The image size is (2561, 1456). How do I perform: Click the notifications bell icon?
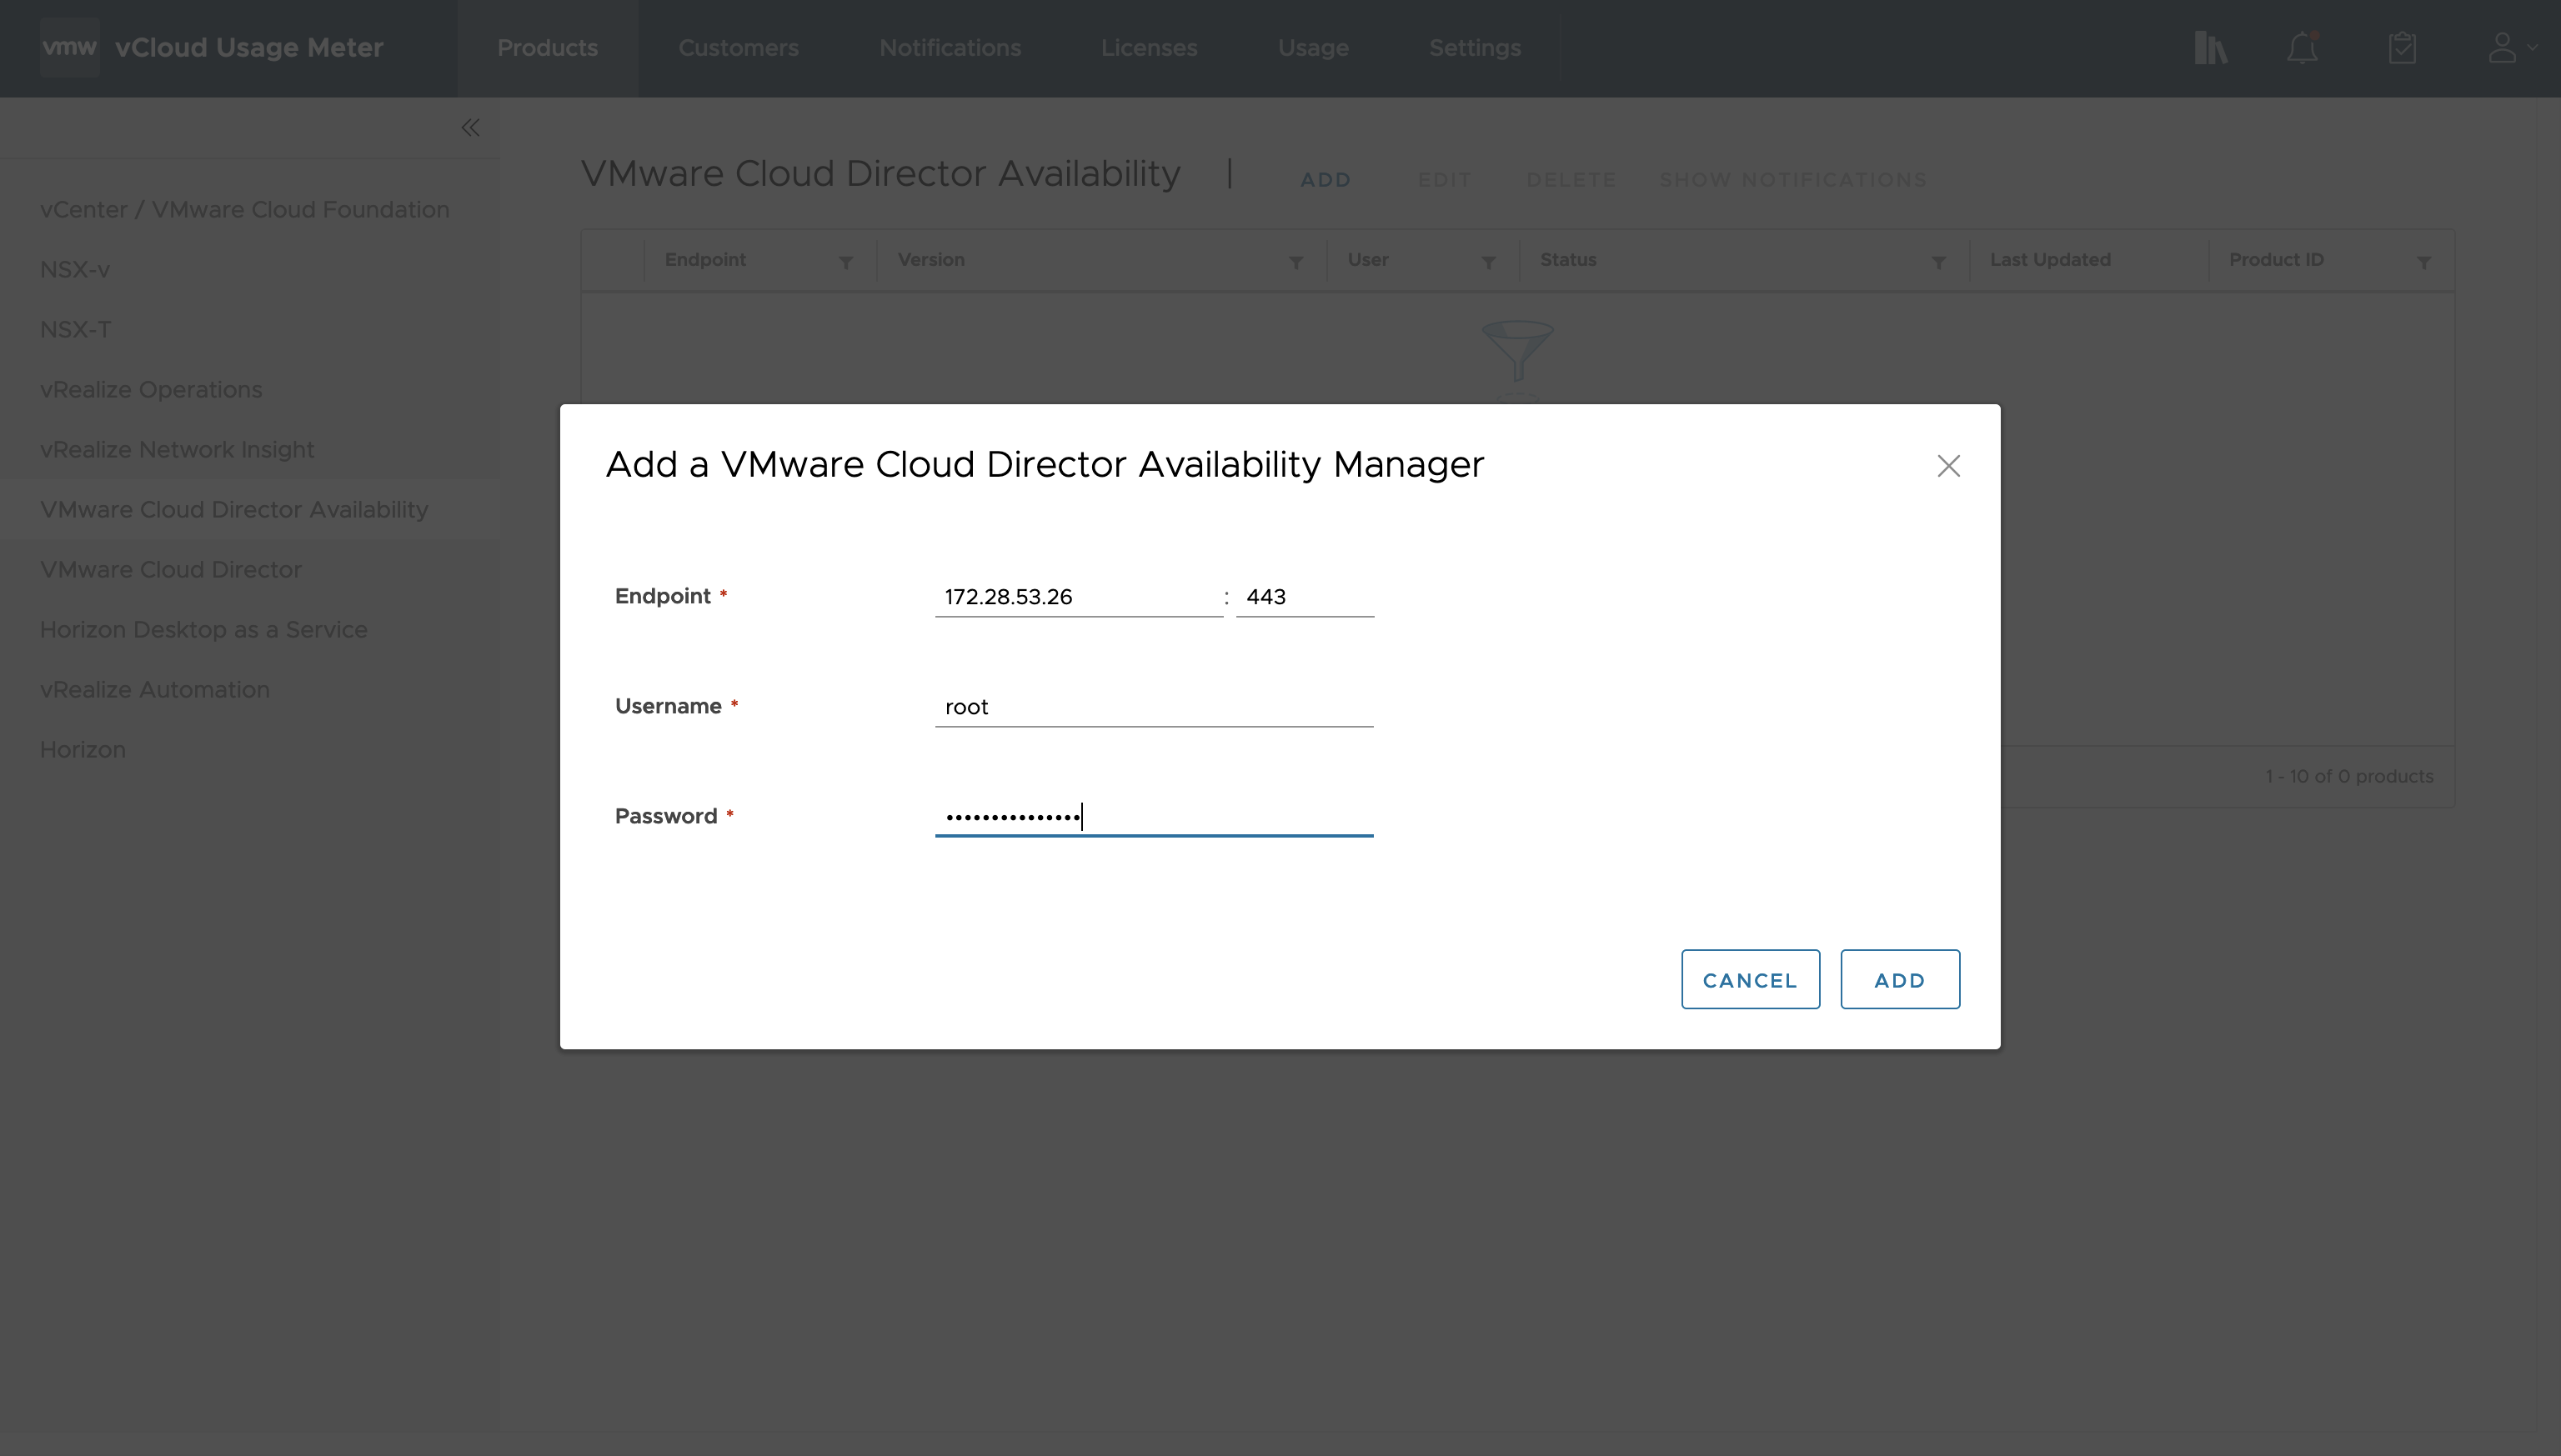(x=2301, y=48)
